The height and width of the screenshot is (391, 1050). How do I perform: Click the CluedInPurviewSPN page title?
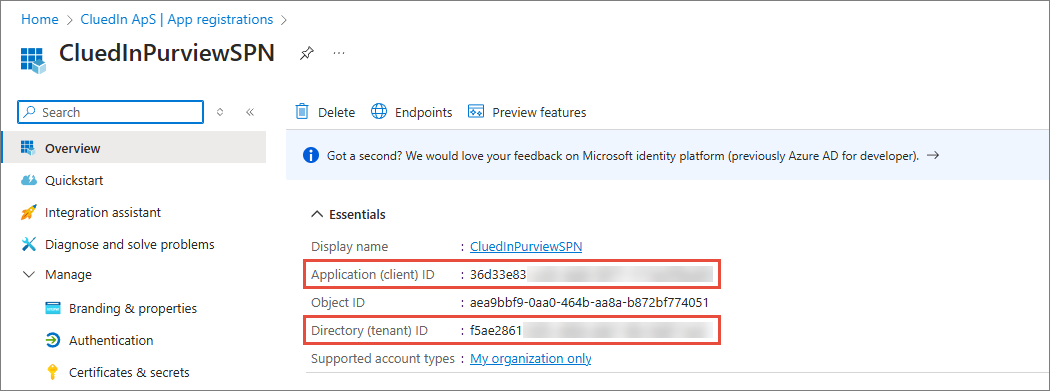click(x=167, y=53)
